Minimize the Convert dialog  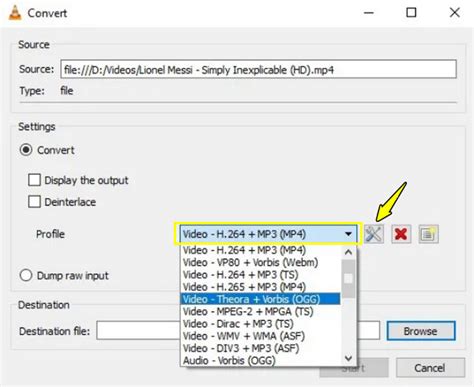coord(369,13)
